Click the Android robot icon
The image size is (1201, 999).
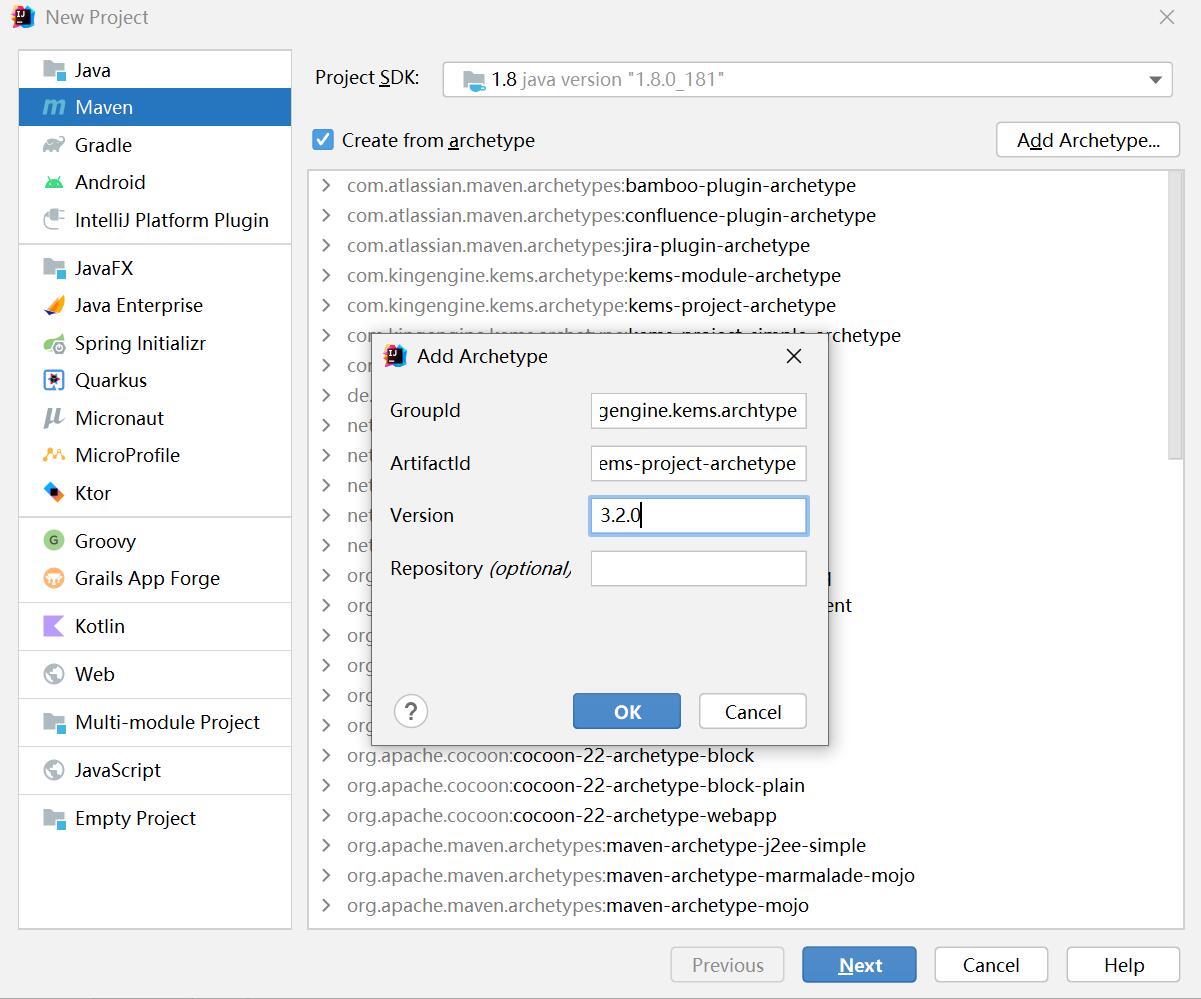pyautogui.click(x=54, y=182)
